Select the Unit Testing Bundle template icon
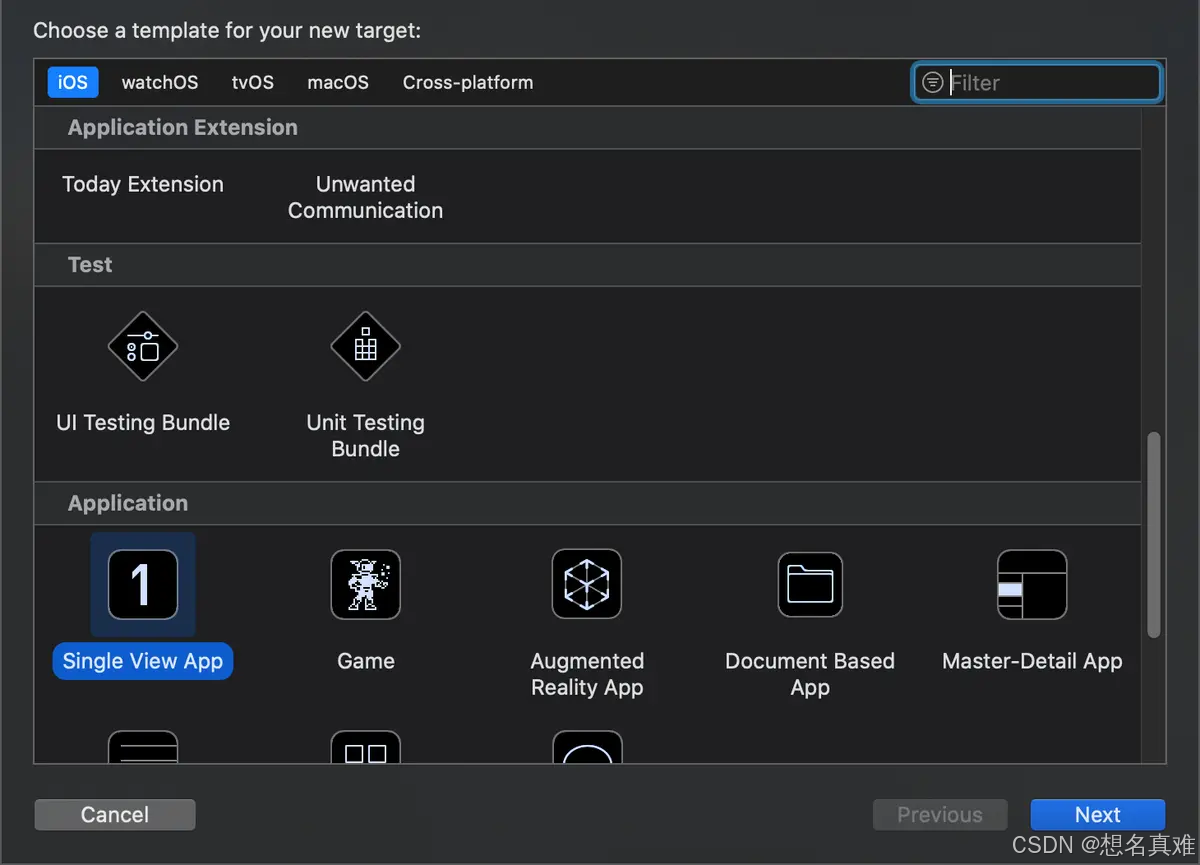Viewport: 1200px width, 865px height. tap(365, 347)
